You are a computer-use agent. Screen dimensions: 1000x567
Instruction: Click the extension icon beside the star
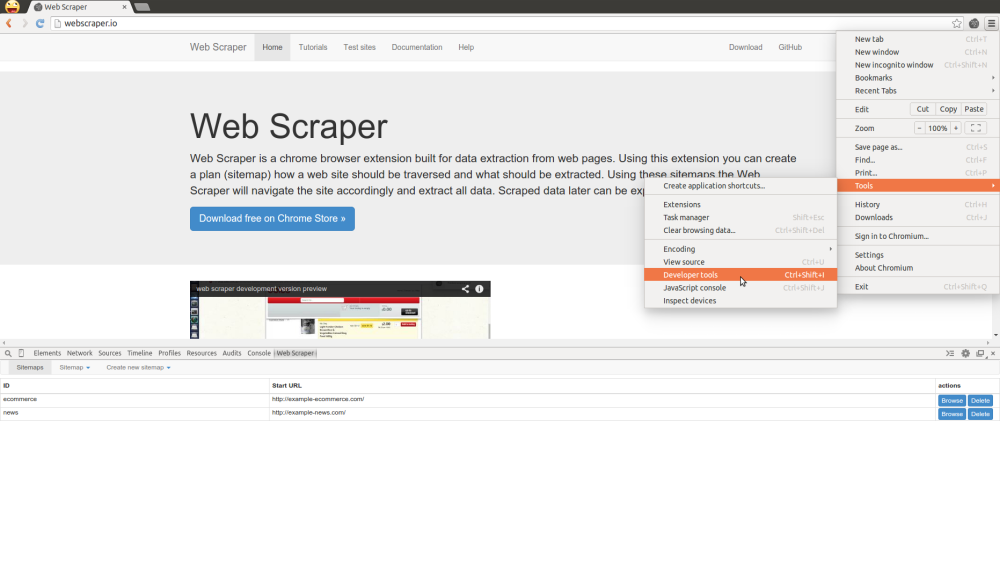click(x=974, y=24)
